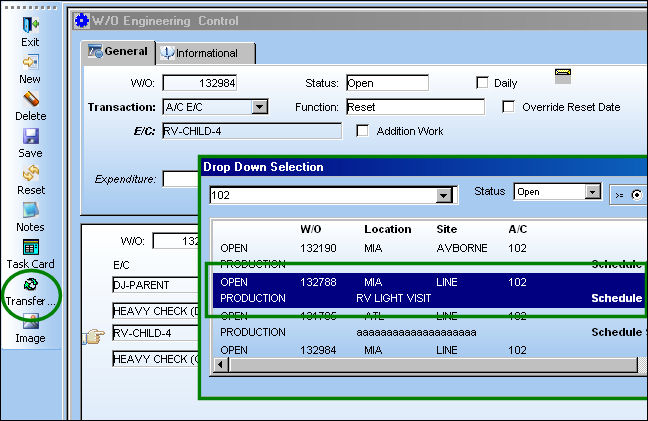Viewport: 648px width, 421px height.
Task: Open the Status Open dropdown in selection
Action: 592,192
